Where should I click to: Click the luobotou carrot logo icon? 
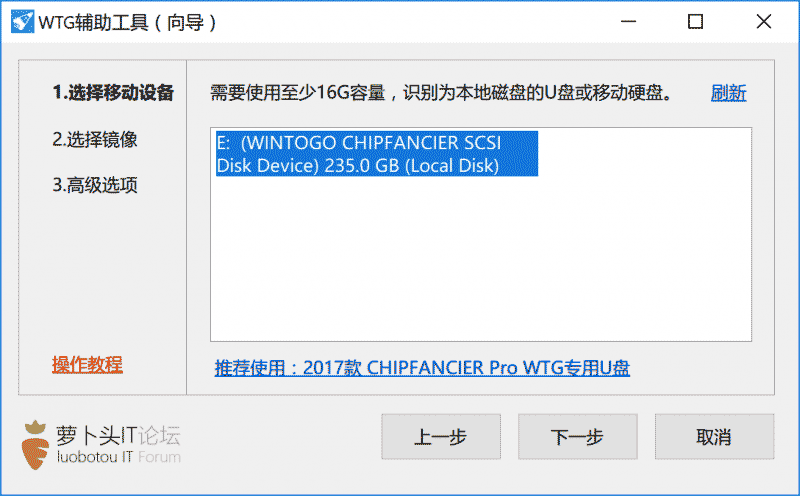(36, 444)
